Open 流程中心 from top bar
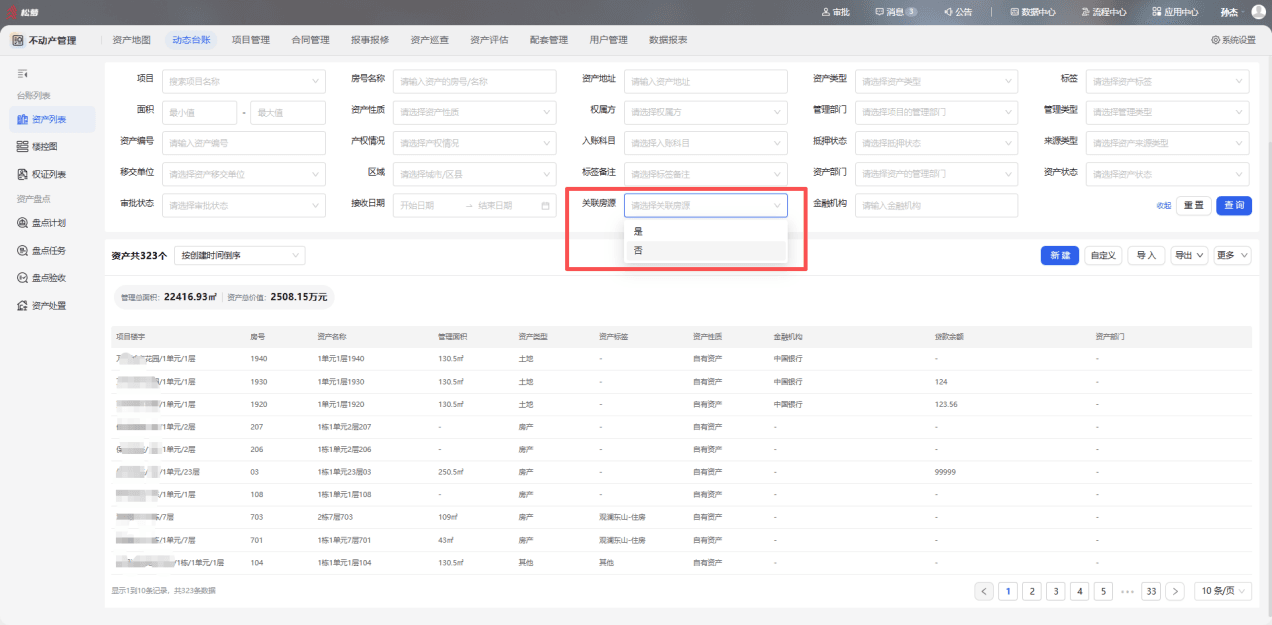This screenshot has height=625, width=1272. pyautogui.click(x=1104, y=12)
